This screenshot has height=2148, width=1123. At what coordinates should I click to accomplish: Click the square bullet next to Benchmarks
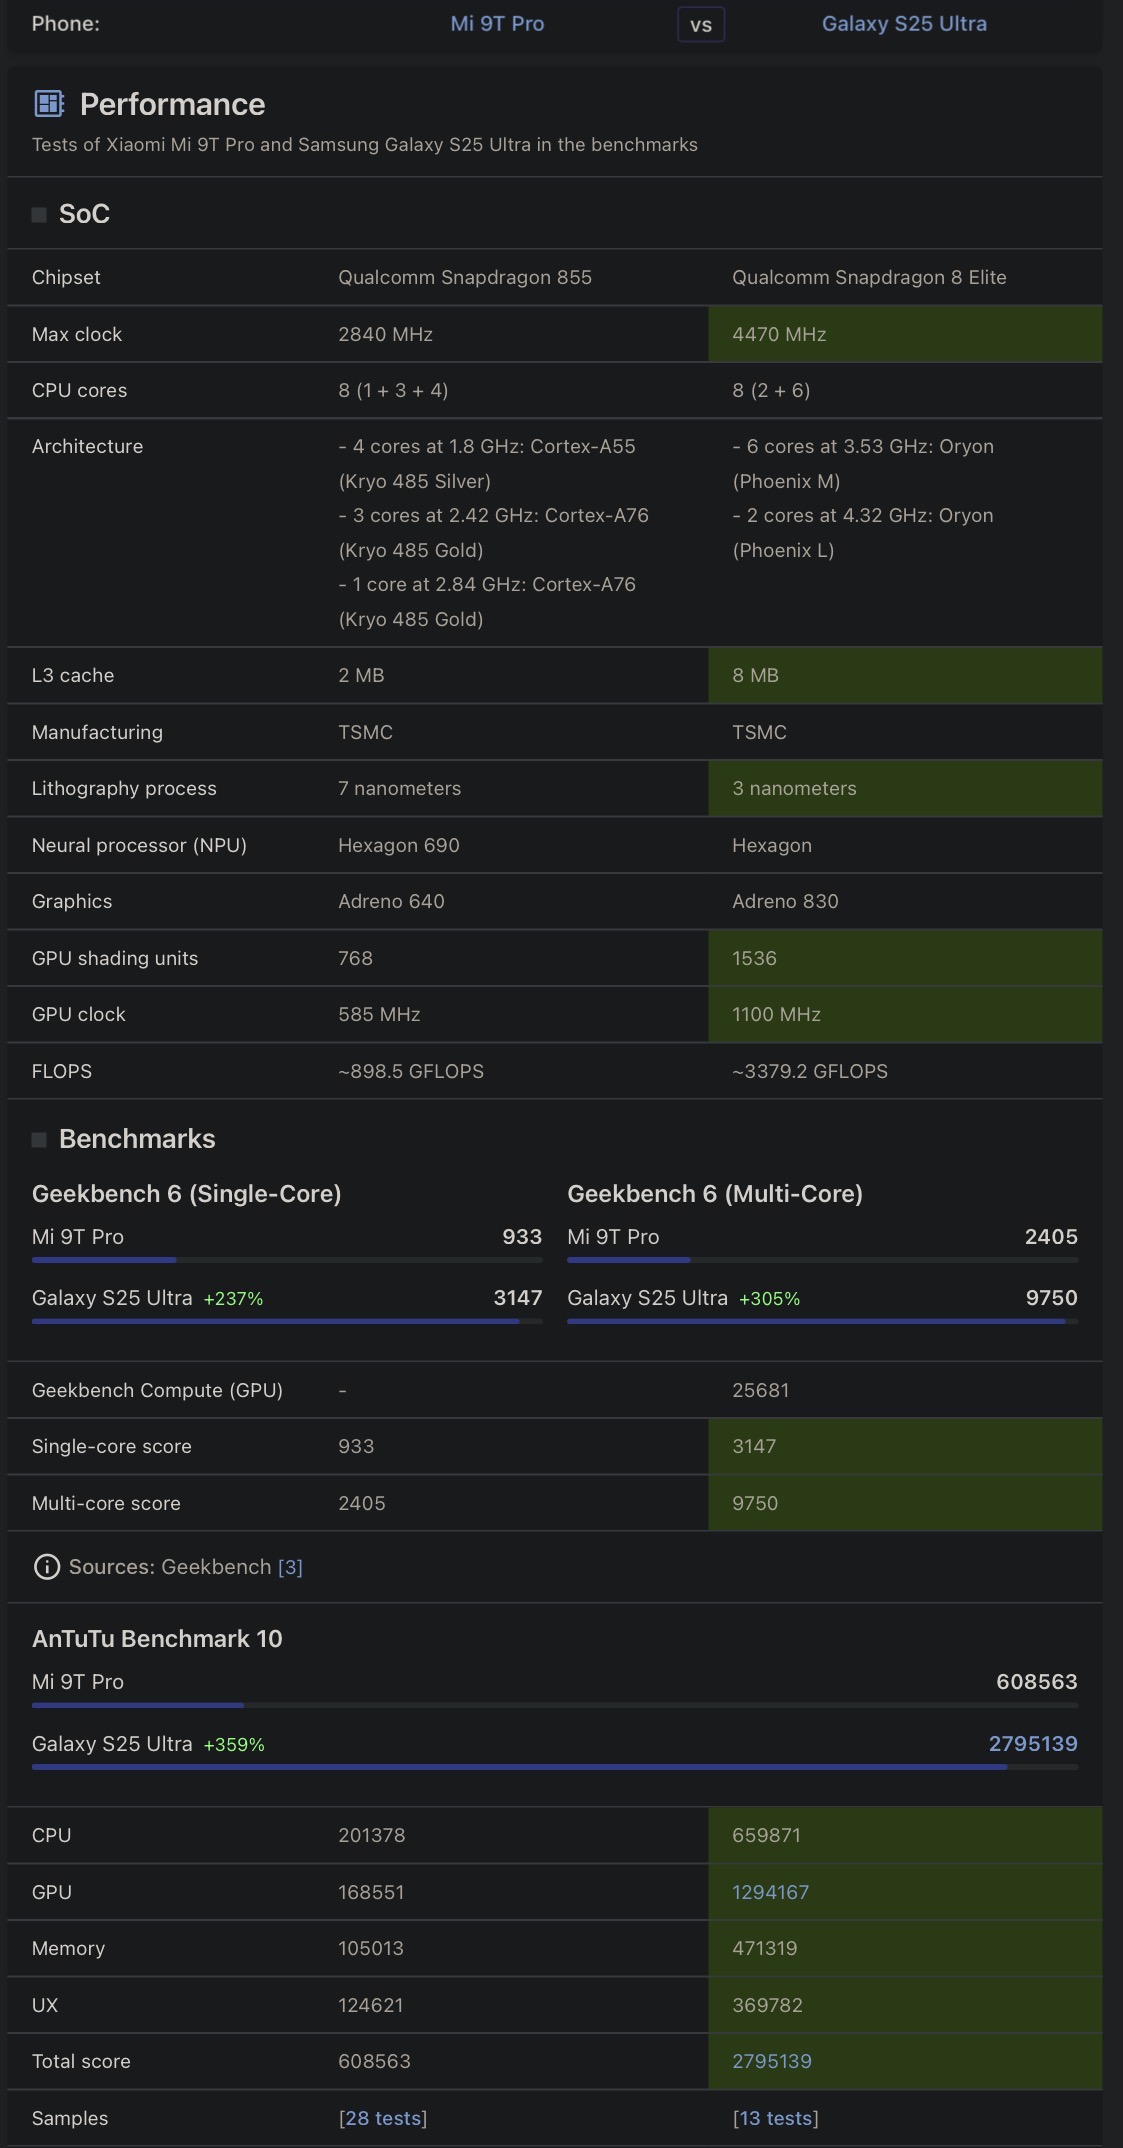39,1140
